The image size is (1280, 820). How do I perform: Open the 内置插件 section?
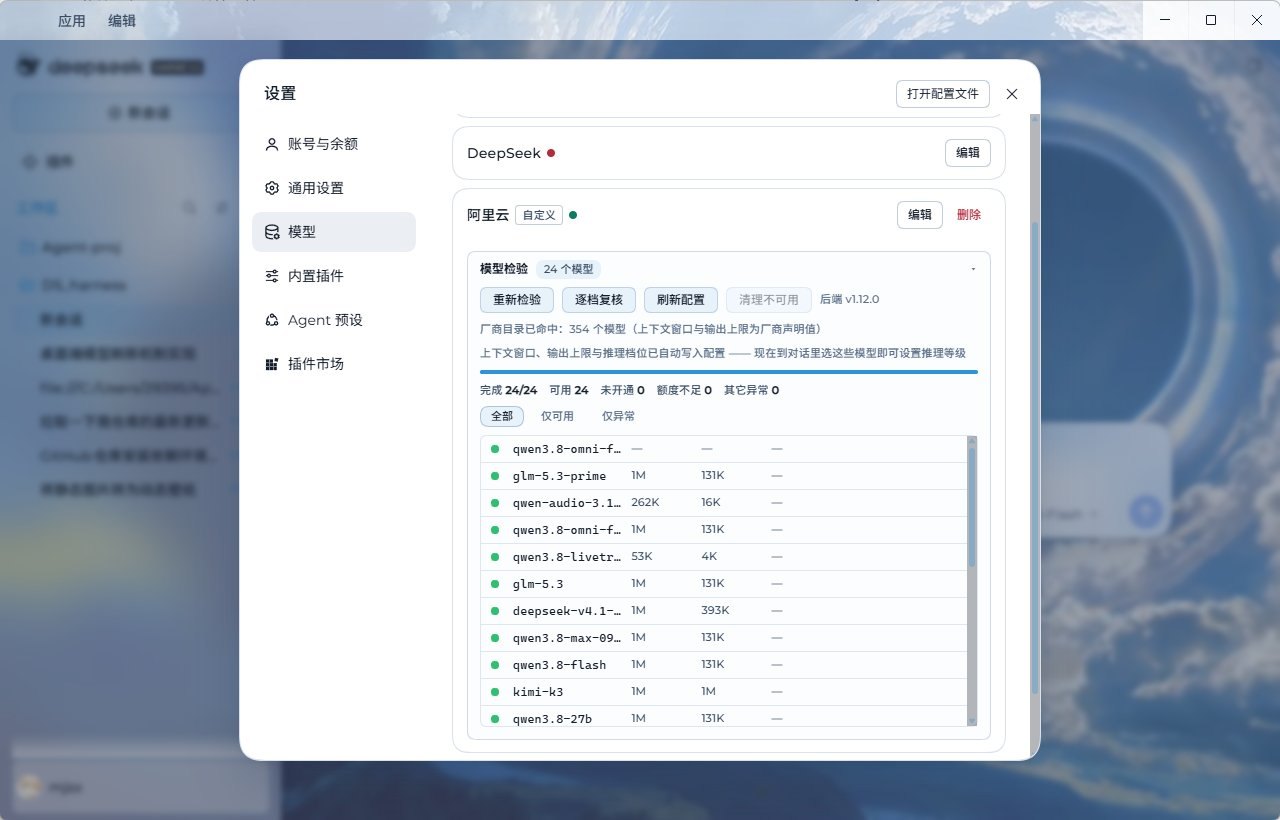pos(334,276)
